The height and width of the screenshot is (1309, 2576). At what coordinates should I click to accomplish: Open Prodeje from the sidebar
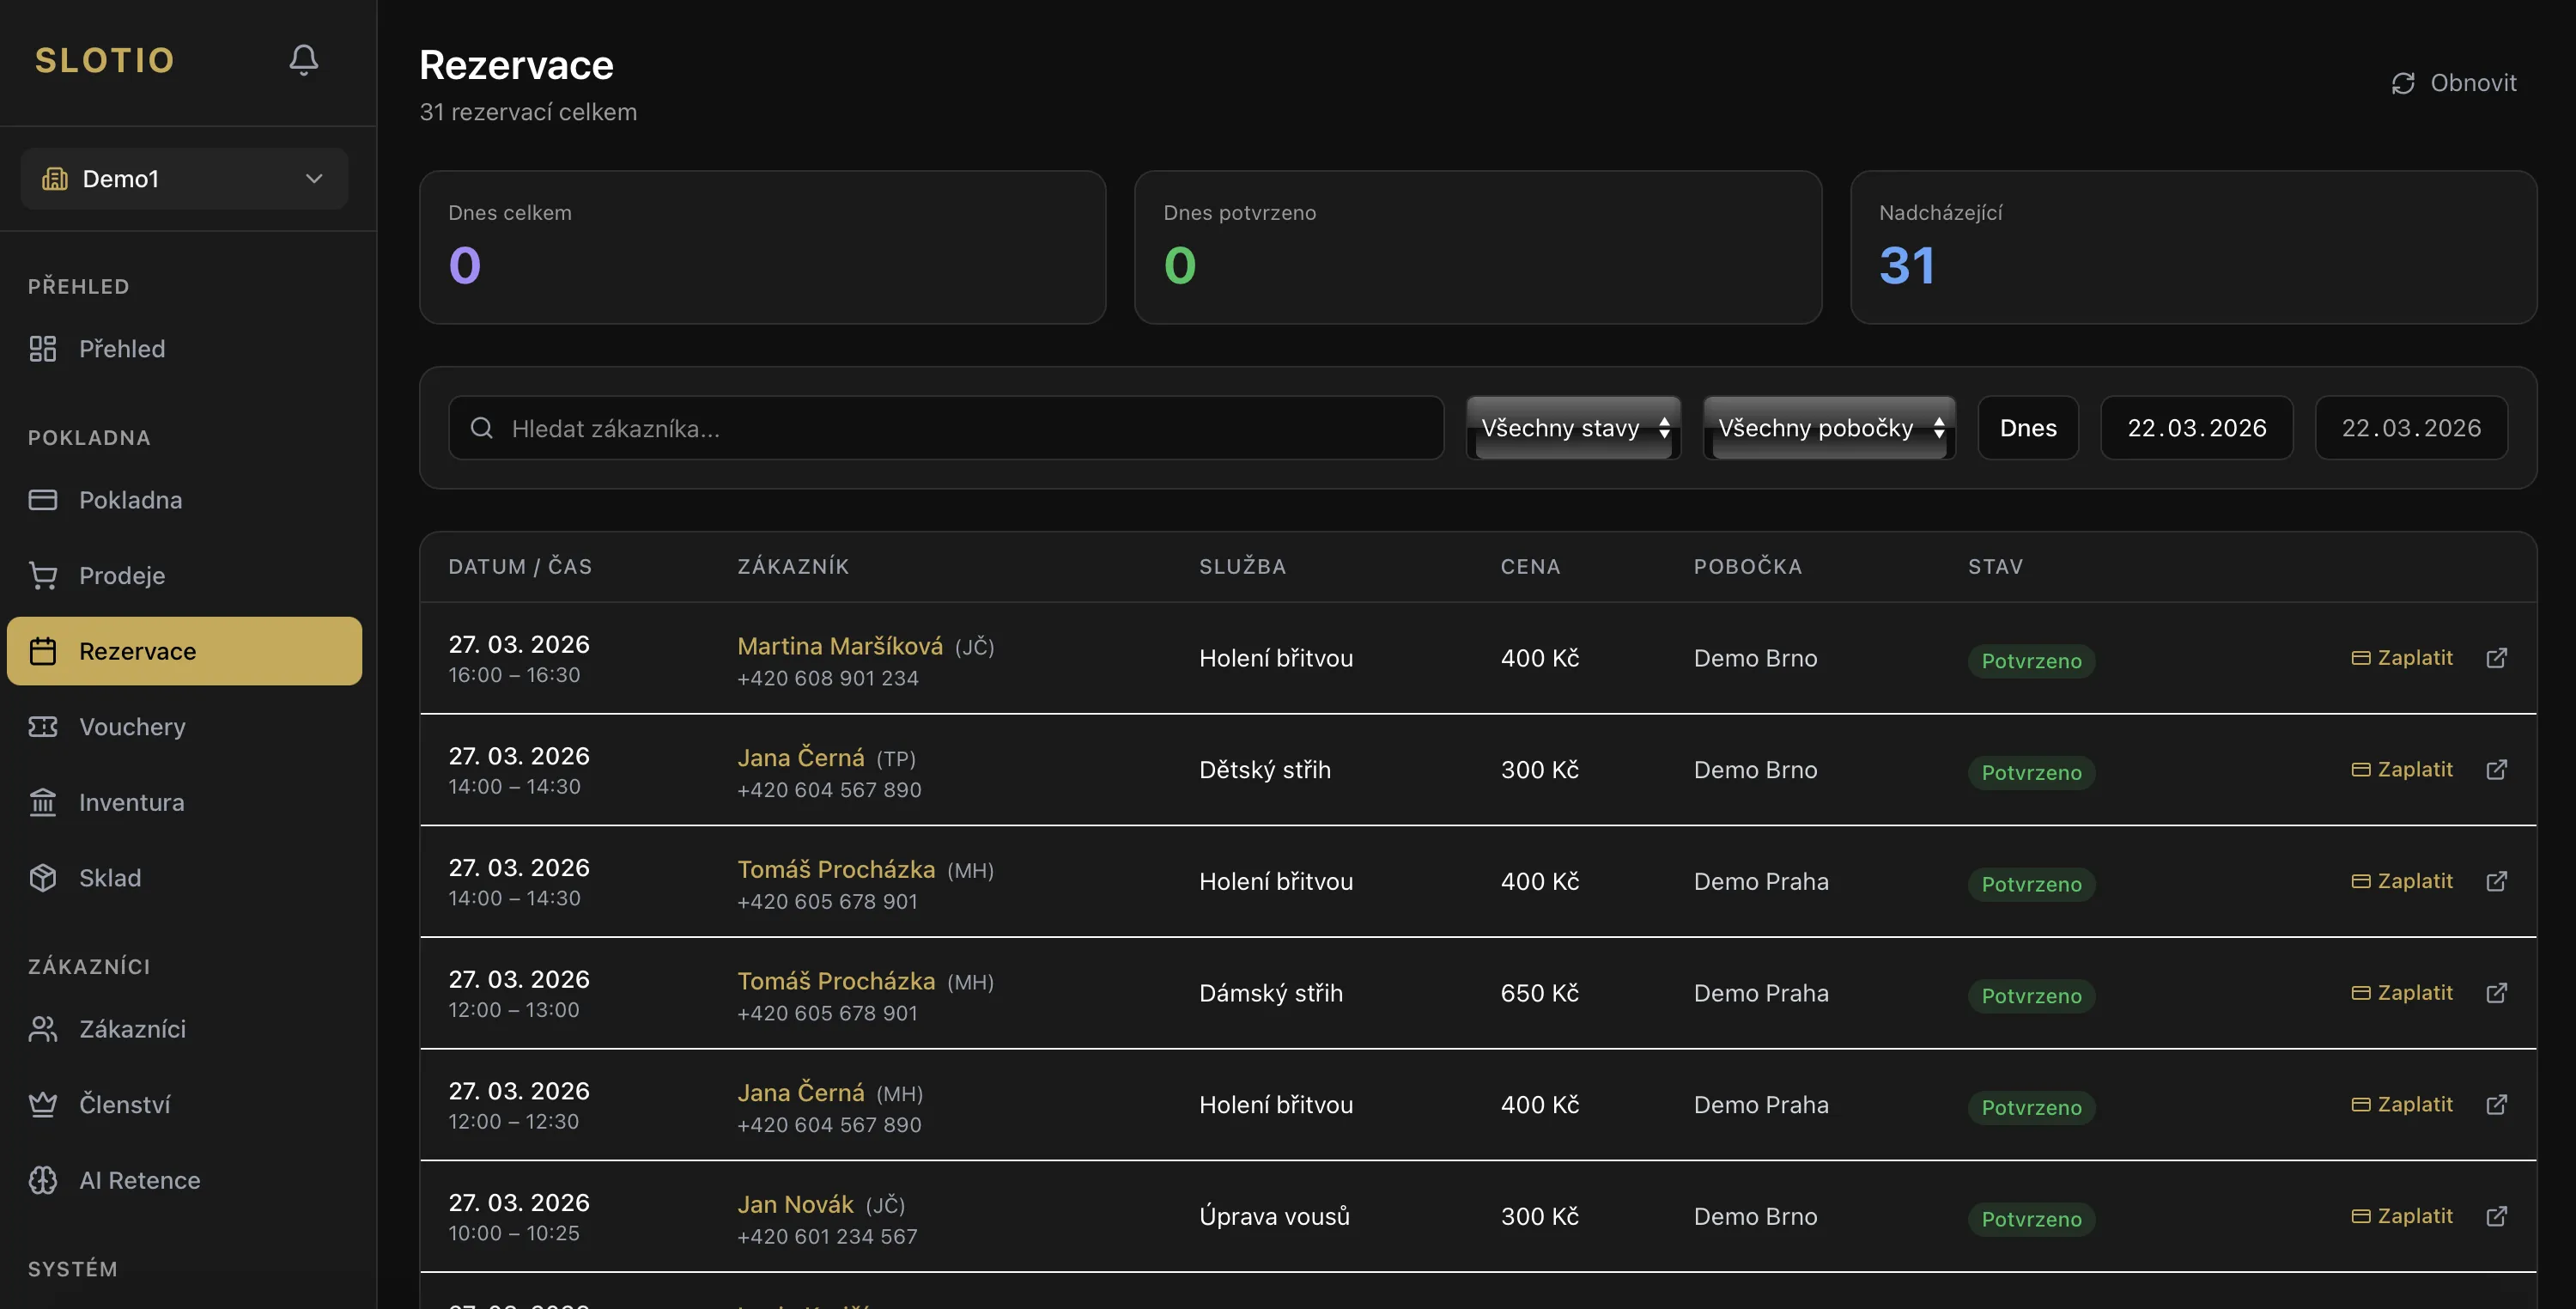tap(184, 576)
